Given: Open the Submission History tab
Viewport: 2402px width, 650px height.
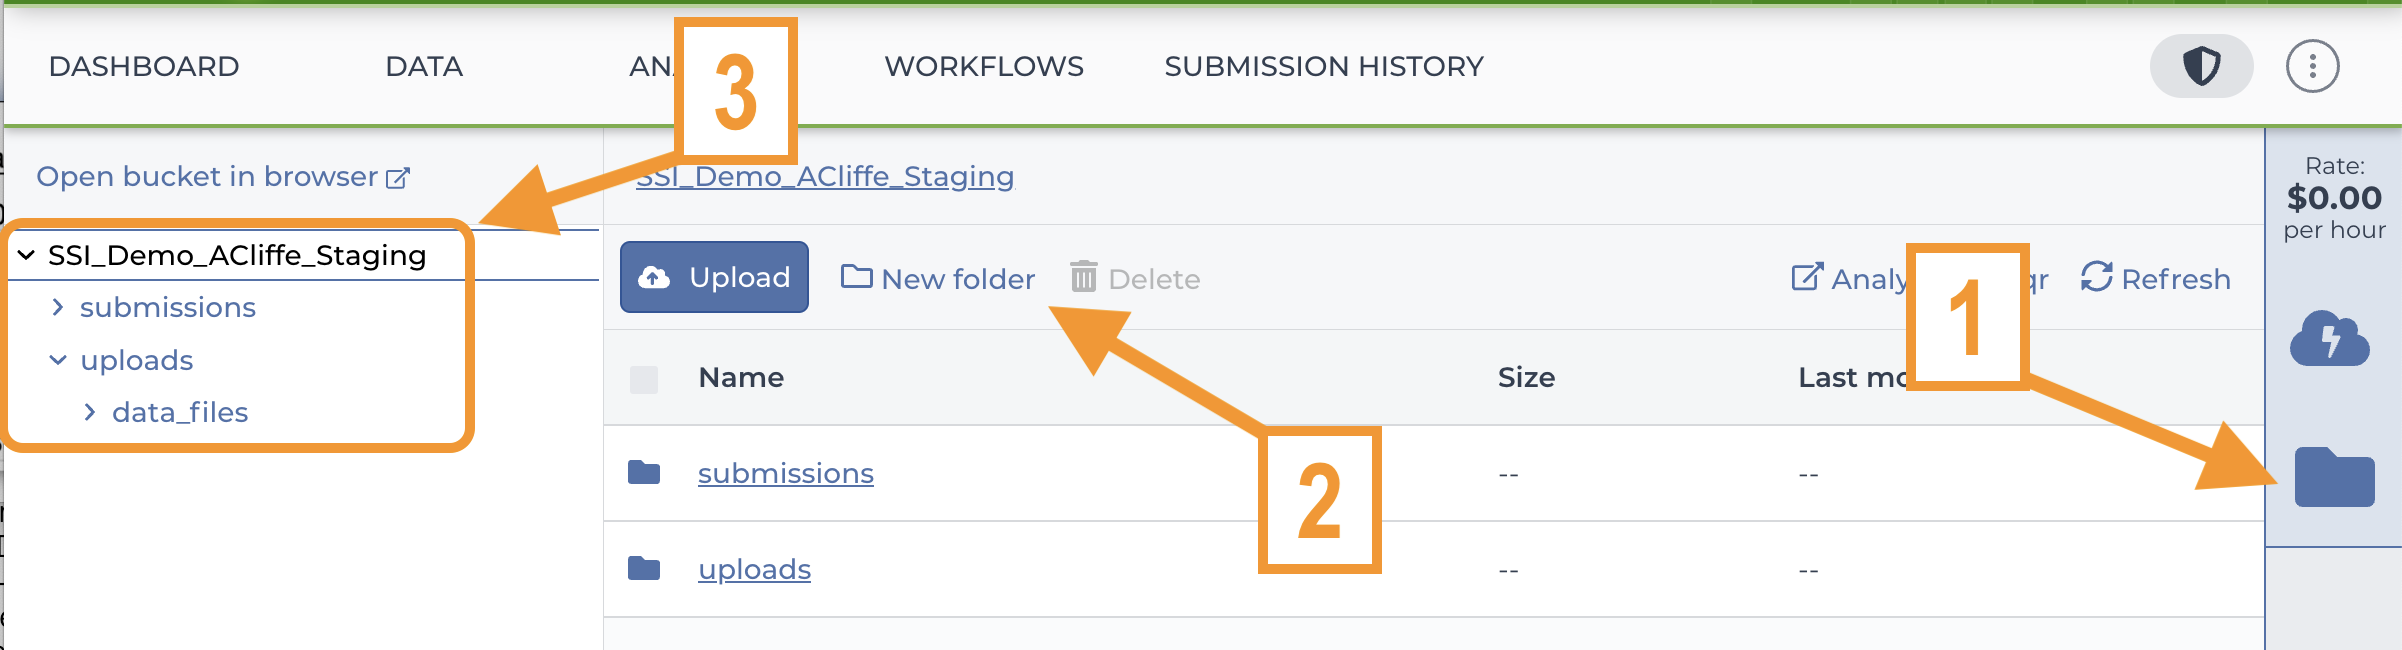Looking at the screenshot, I should pyautogui.click(x=1324, y=66).
